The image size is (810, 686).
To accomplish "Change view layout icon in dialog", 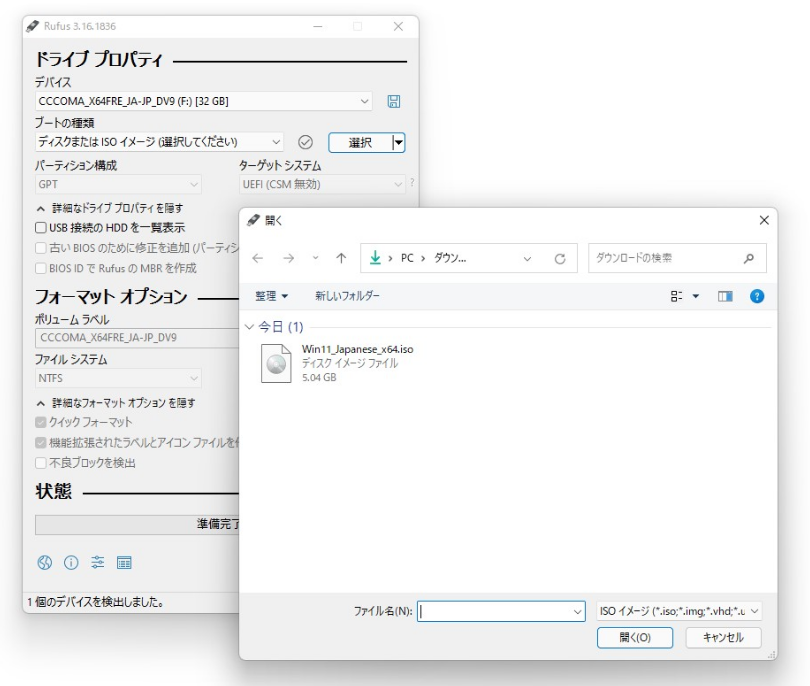I will pyautogui.click(x=676, y=296).
